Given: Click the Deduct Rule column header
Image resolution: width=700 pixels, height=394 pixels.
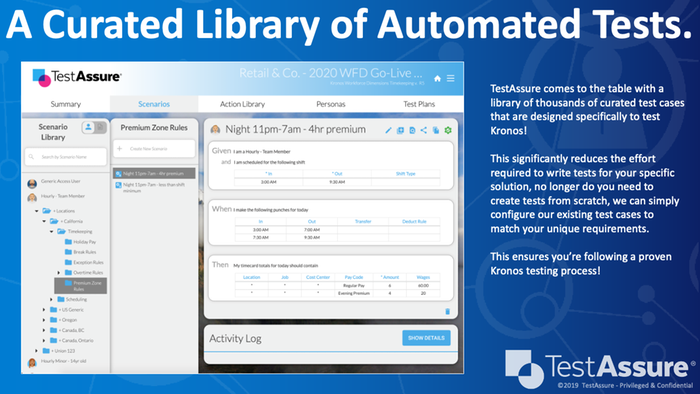Looking at the screenshot, I should click(x=414, y=221).
